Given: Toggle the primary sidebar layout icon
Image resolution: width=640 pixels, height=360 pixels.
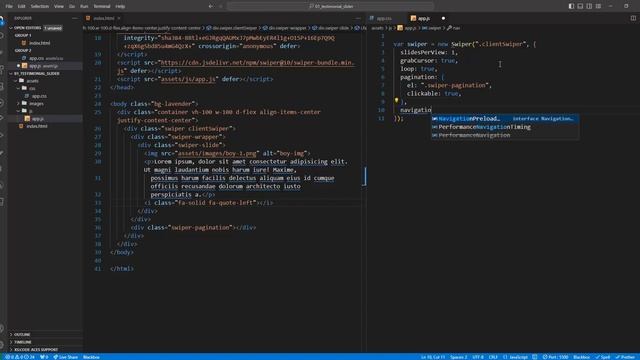Looking at the screenshot, I should click(571, 6).
